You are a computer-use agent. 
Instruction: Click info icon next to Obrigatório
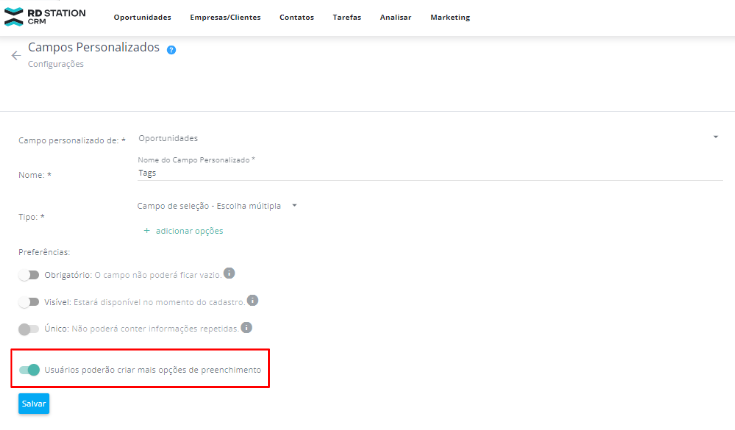tap(230, 273)
